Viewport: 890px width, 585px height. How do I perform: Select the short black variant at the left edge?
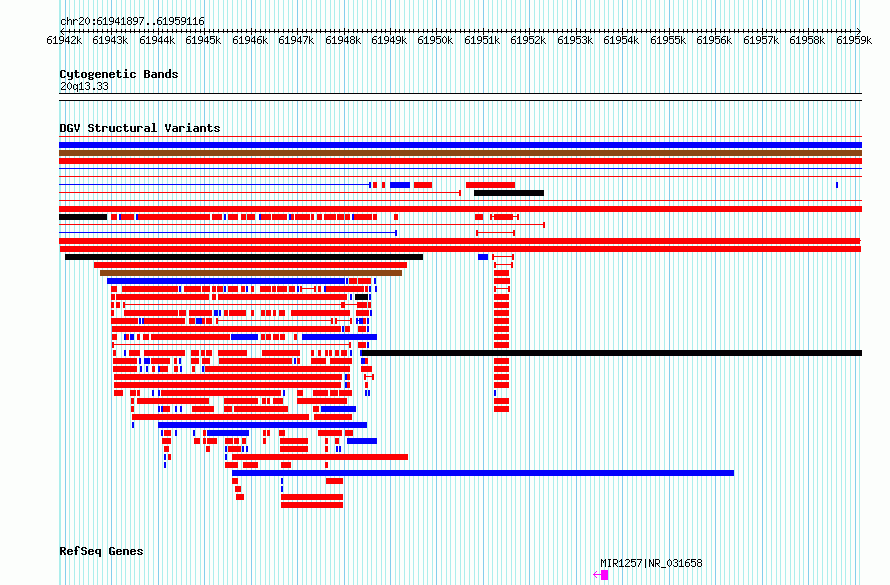point(83,217)
